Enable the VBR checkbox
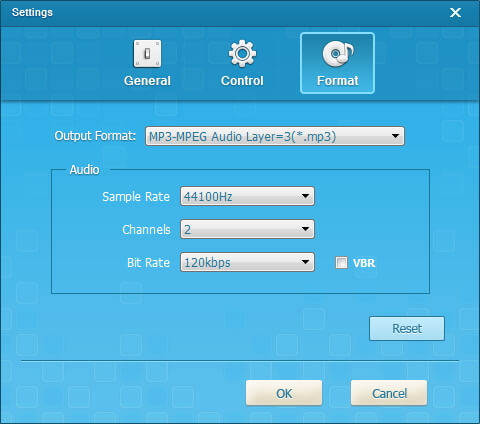Screen dimensions: 480x424 [341, 263]
